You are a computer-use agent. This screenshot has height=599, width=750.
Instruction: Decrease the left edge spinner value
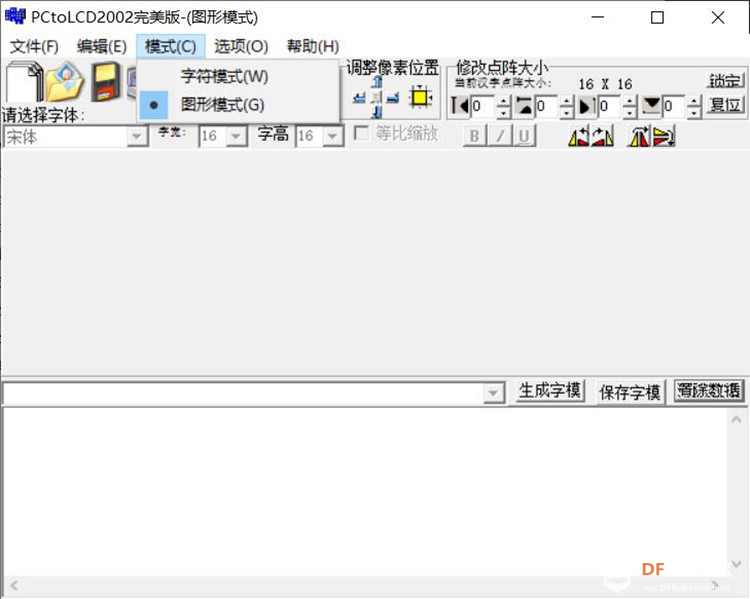(x=503, y=112)
